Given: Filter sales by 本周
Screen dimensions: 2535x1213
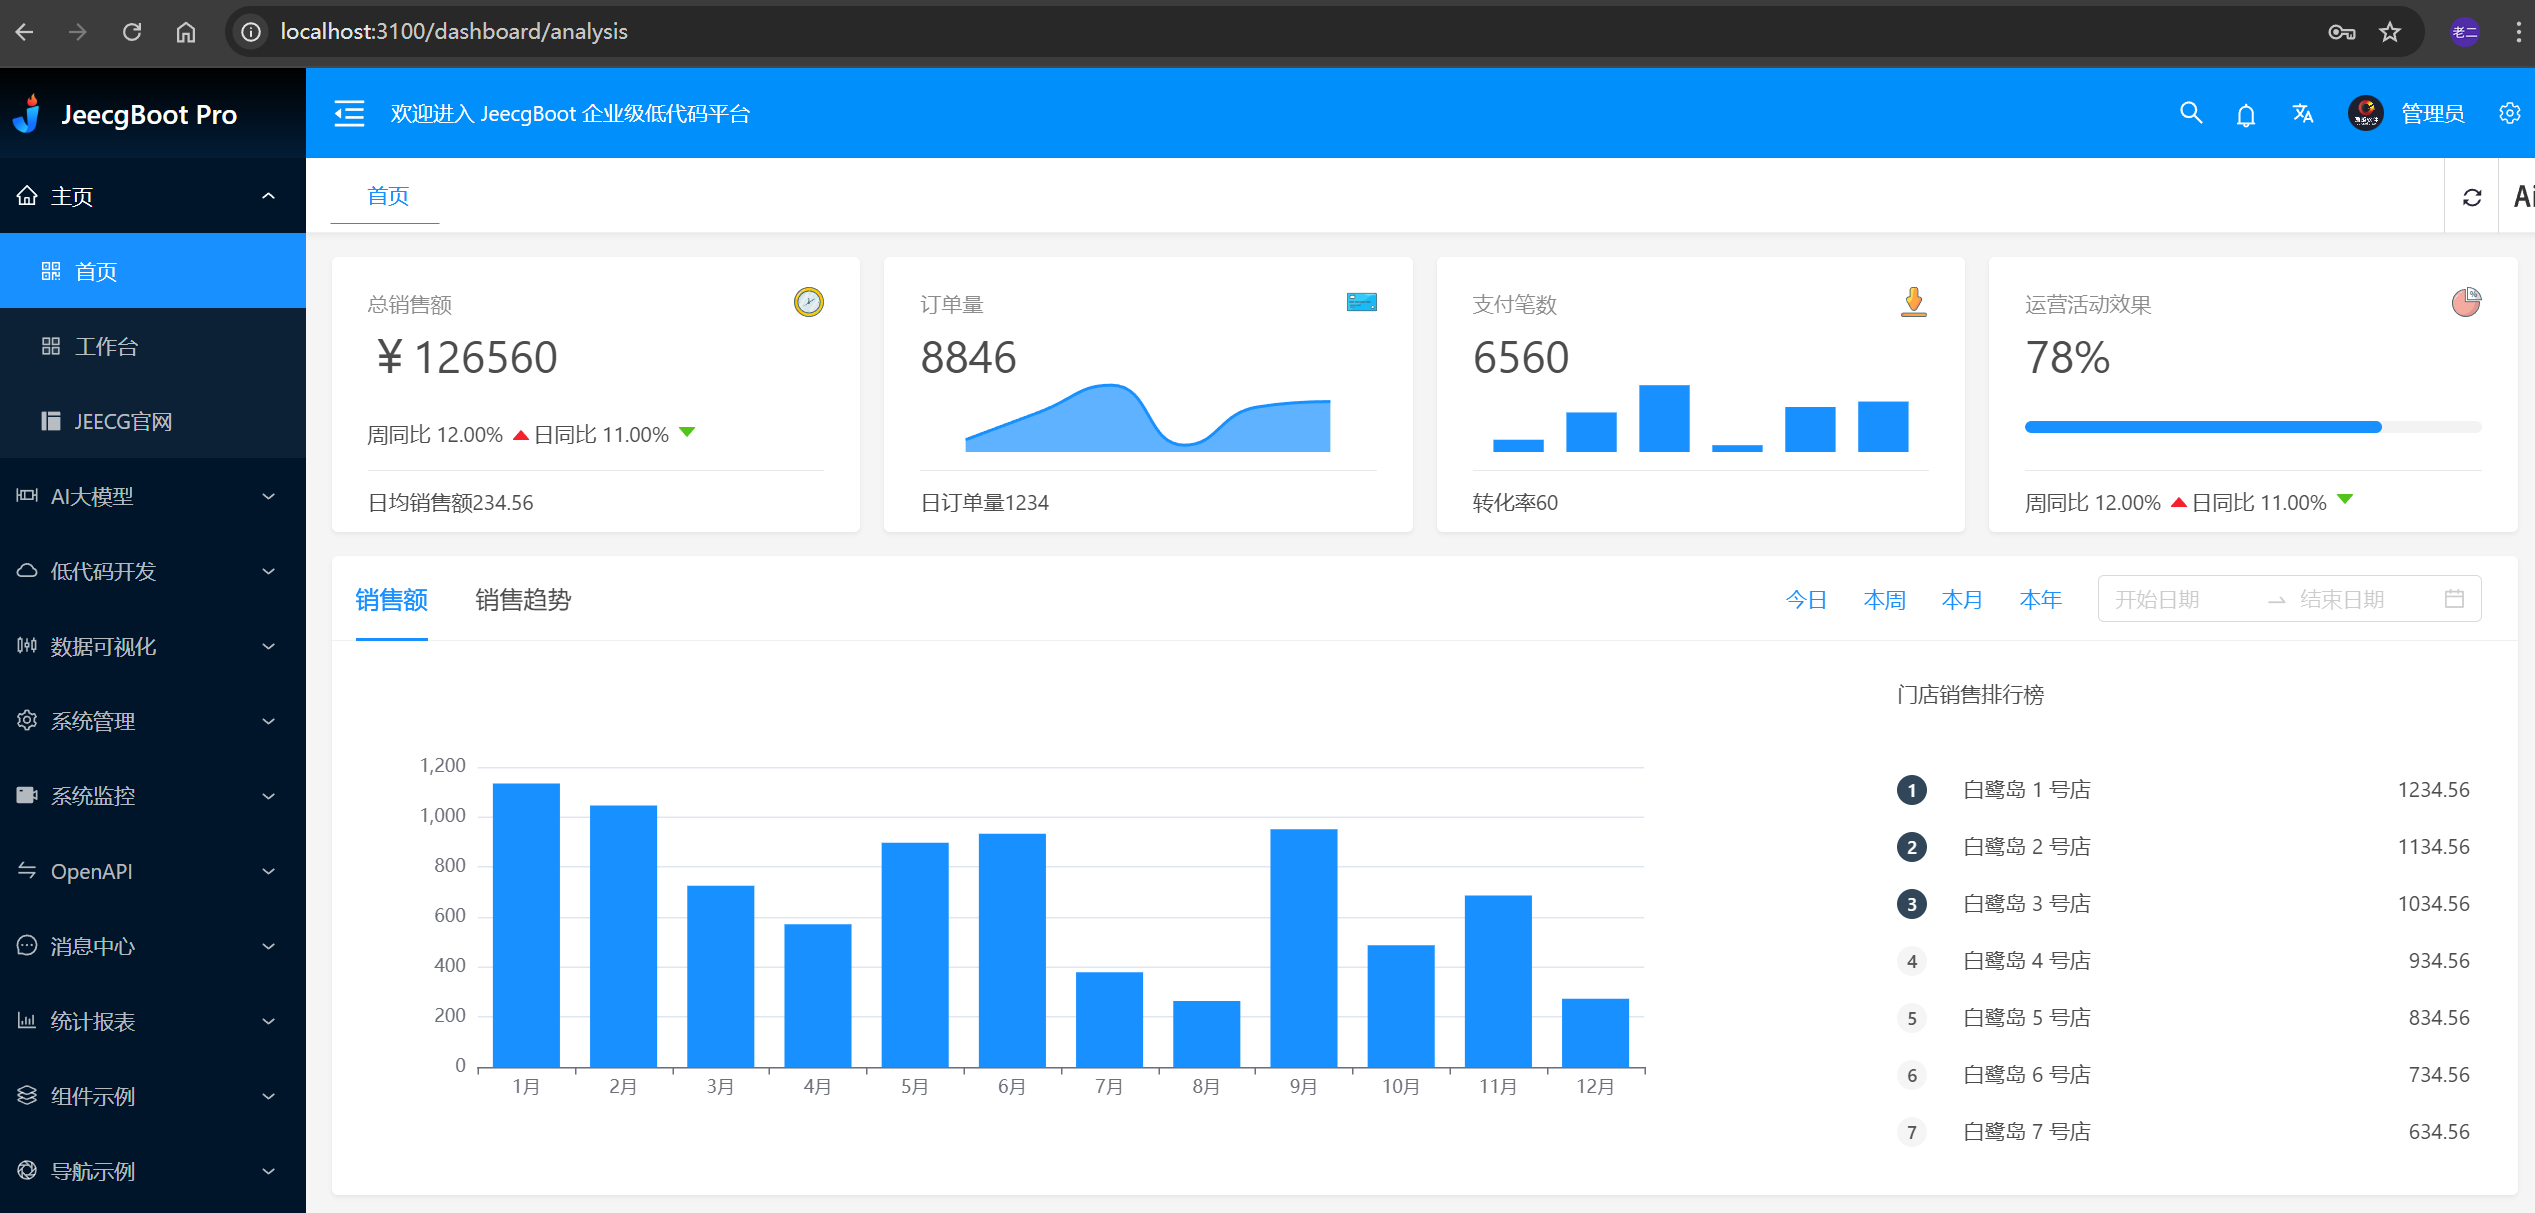Looking at the screenshot, I should 1884,599.
